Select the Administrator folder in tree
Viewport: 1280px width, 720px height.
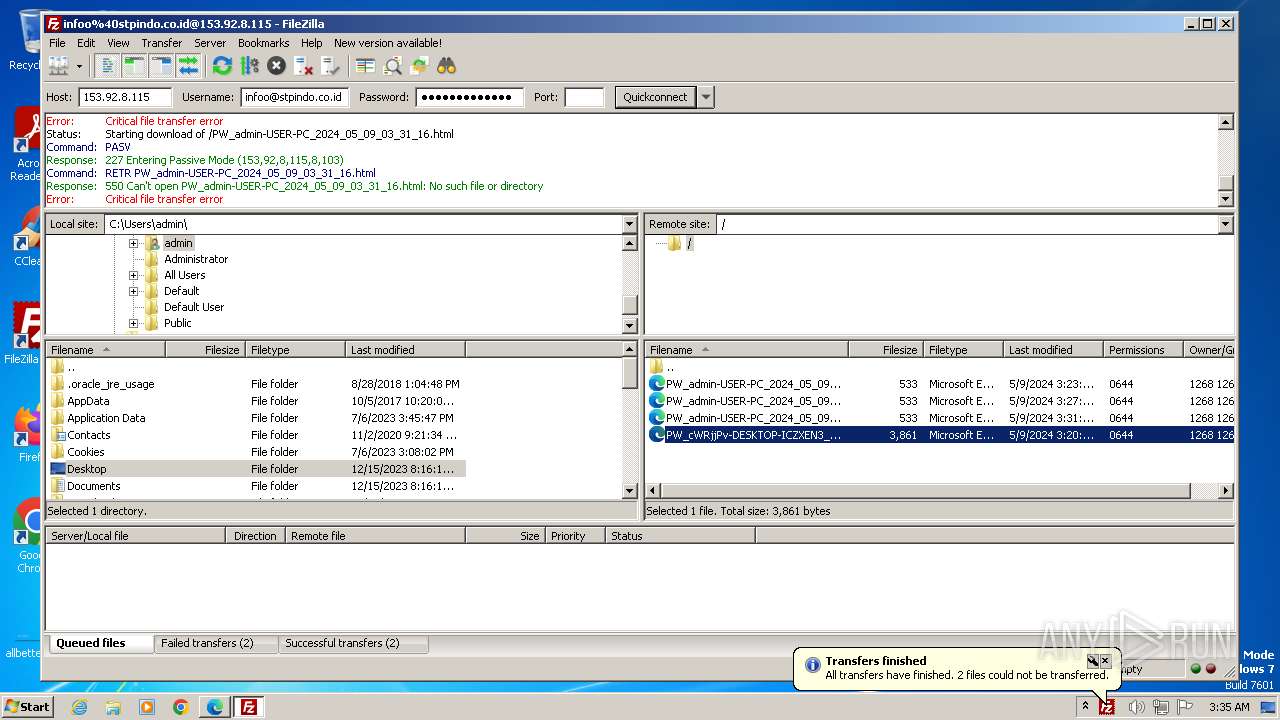(196, 259)
